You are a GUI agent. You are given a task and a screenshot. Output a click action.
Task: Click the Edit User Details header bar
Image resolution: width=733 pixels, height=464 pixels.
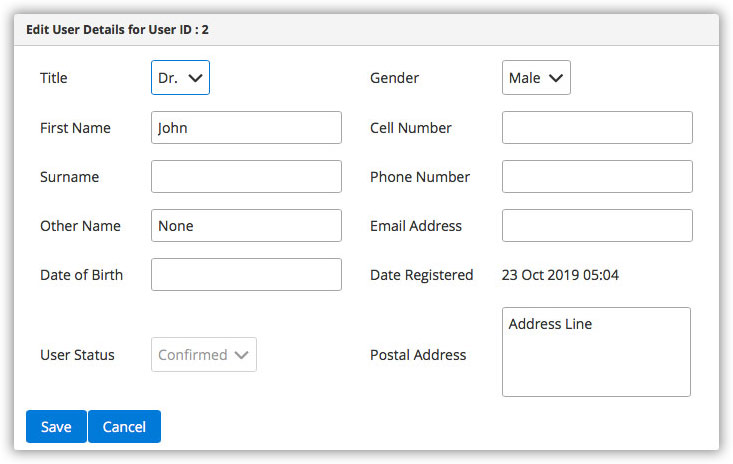(366, 30)
